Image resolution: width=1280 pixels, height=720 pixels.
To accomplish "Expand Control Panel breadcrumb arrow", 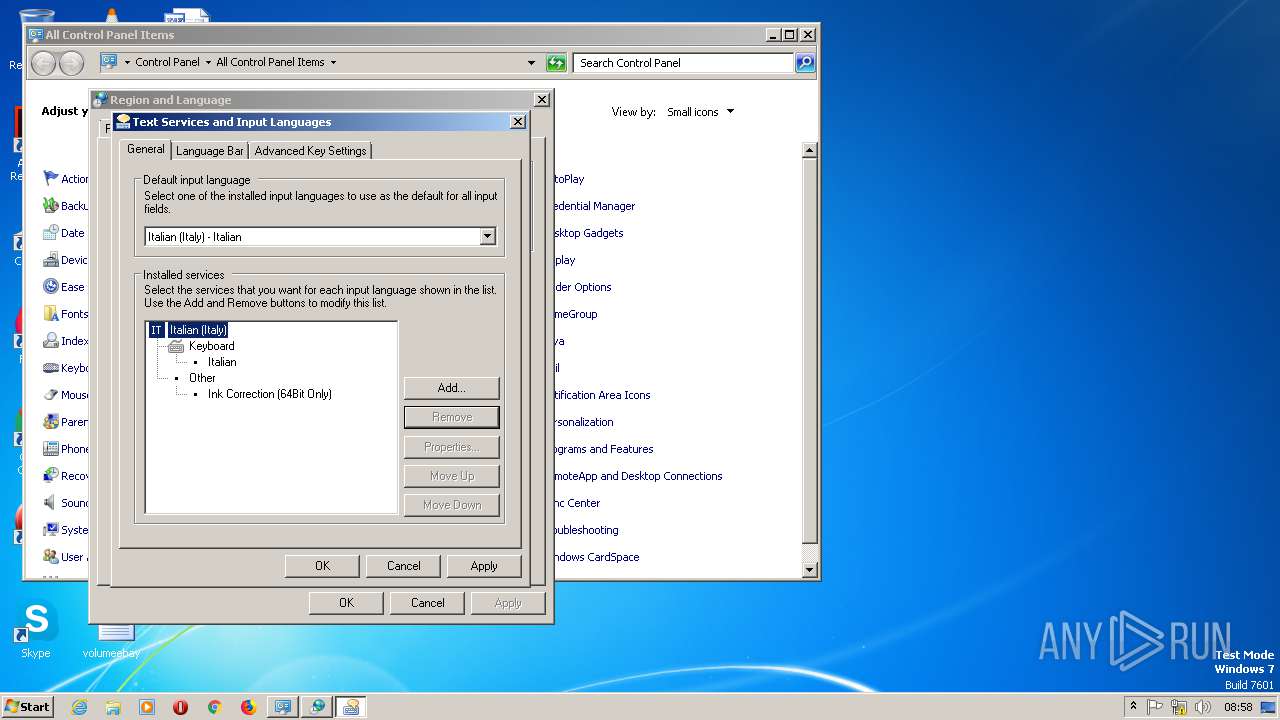I will pyautogui.click(x=208, y=62).
